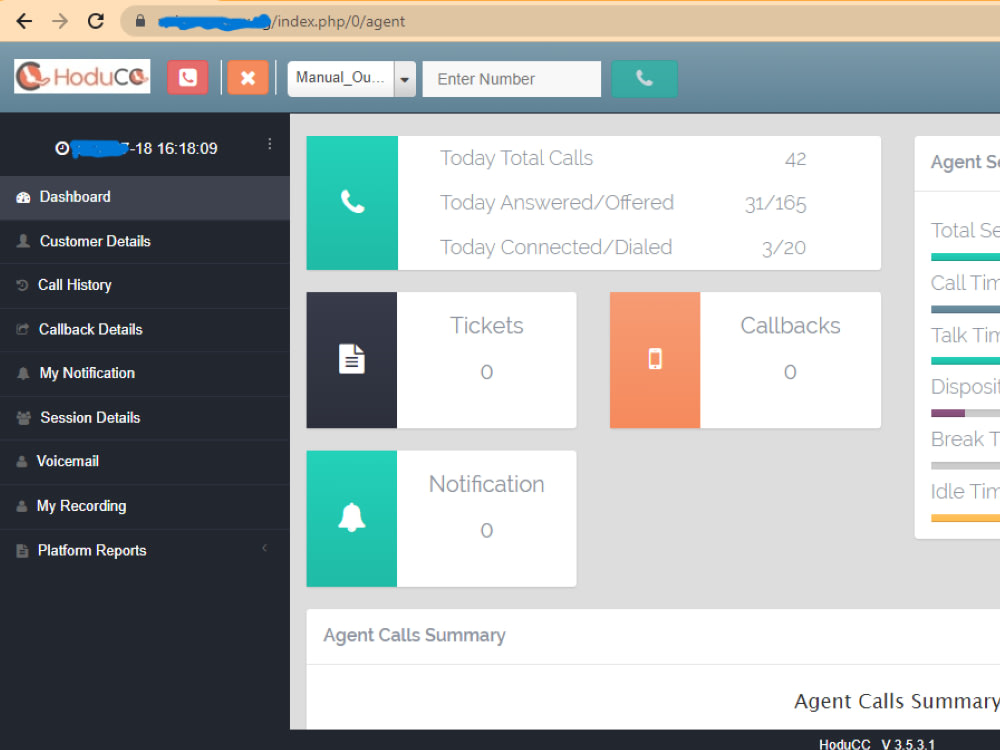Click the orange X button in header
Viewport: 1000px width, 750px height.
pyautogui.click(x=247, y=78)
